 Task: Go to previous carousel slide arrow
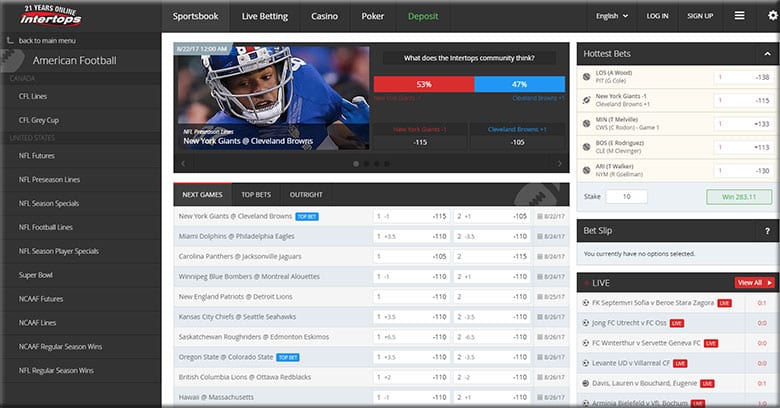tap(183, 163)
